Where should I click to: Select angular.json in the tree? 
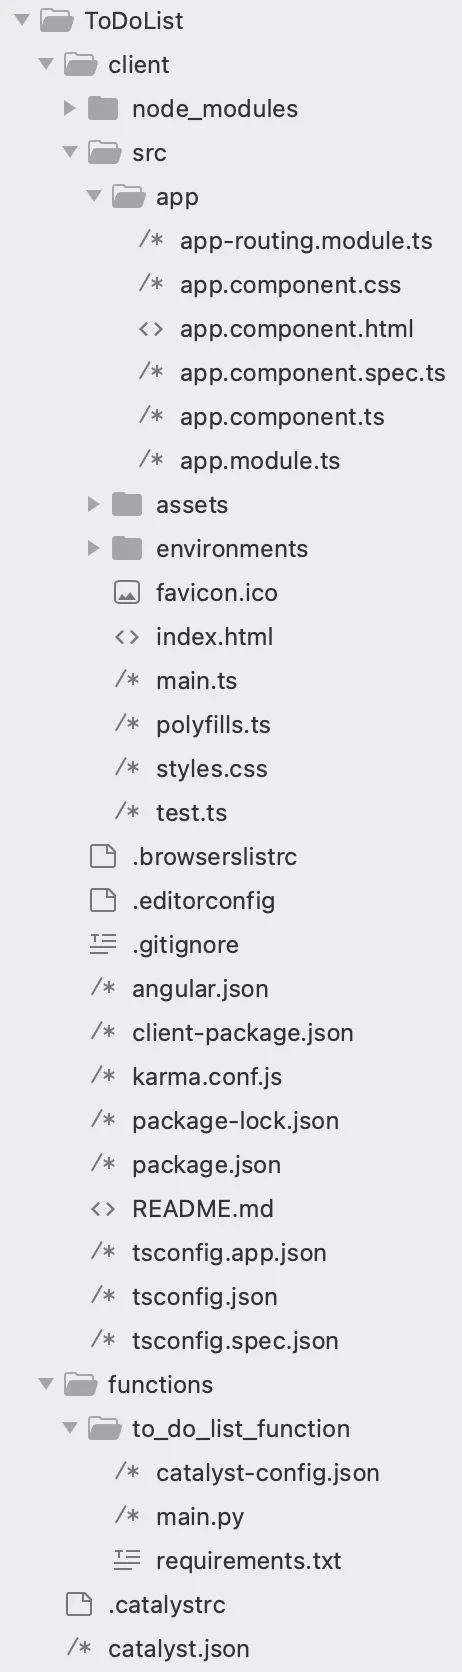click(200, 989)
